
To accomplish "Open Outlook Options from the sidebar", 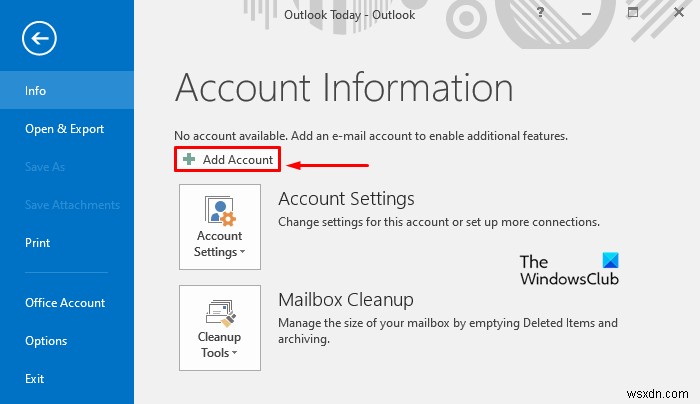I will pyautogui.click(x=46, y=341).
